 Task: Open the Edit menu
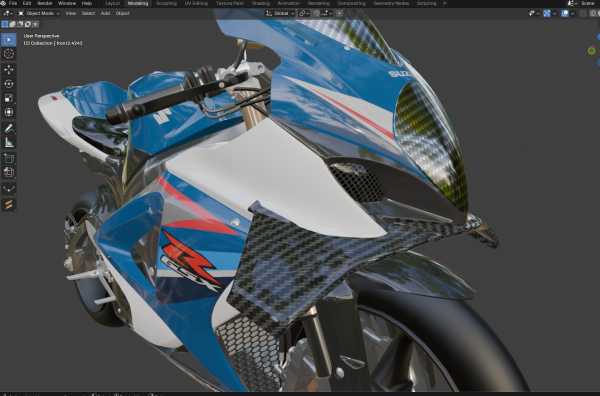click(x=27, y=3)
